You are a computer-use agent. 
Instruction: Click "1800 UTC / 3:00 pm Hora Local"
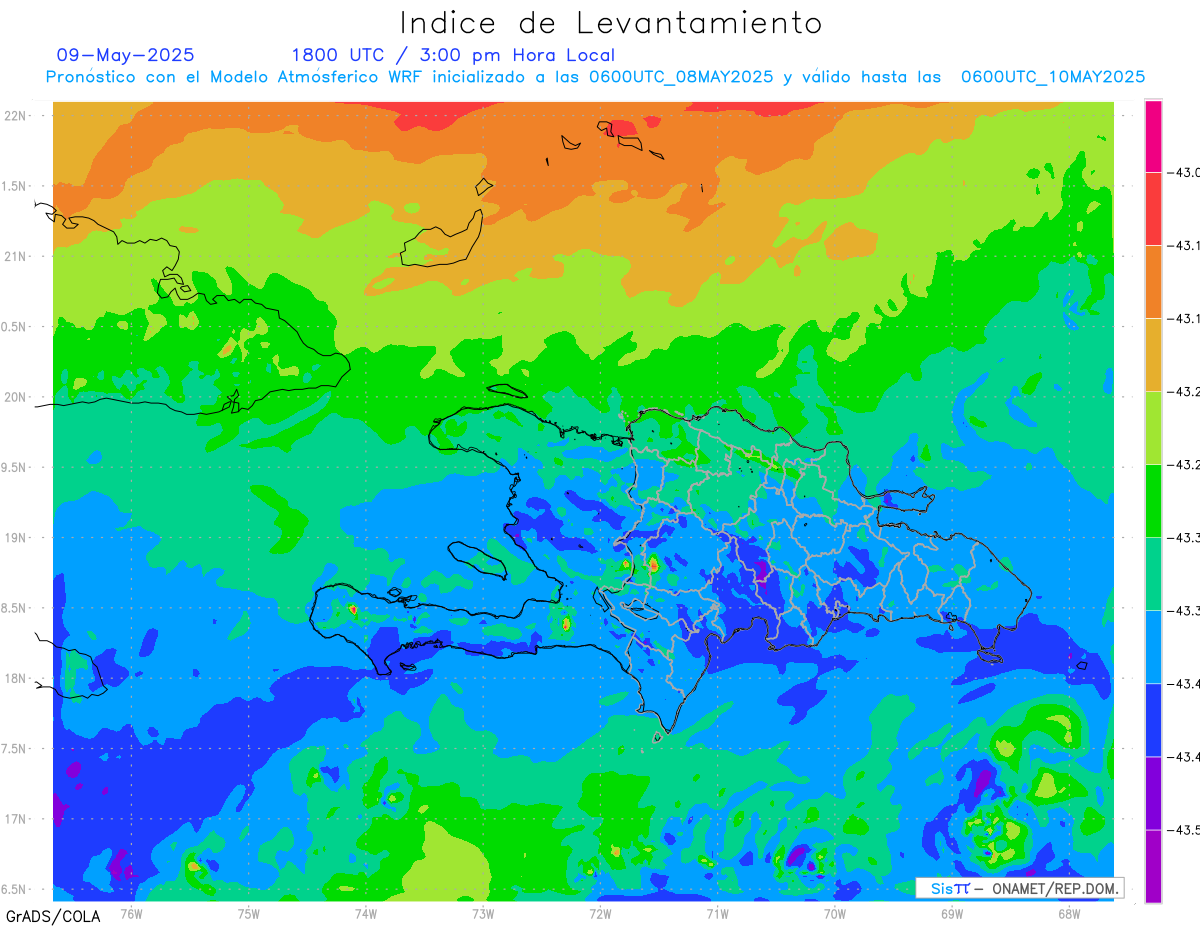point(453,55)
